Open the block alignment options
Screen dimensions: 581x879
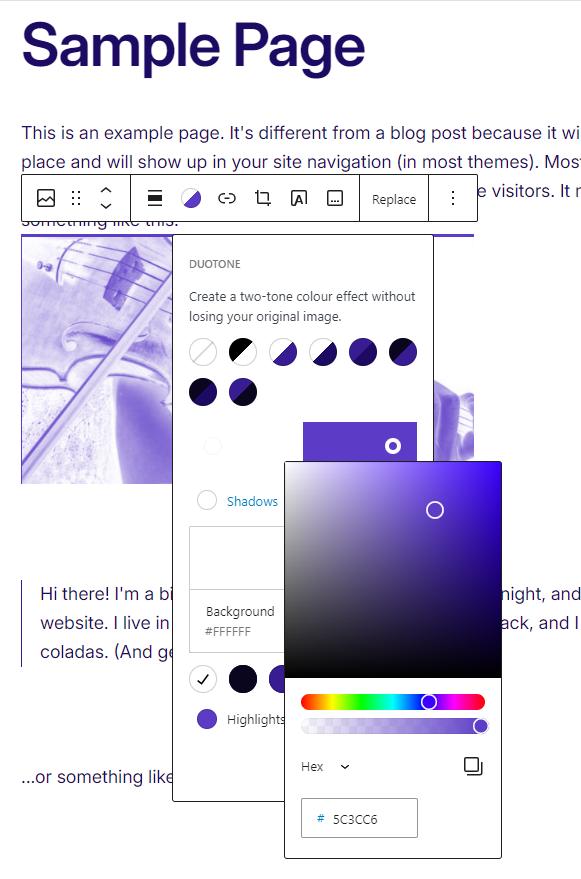tap(155, 198)
